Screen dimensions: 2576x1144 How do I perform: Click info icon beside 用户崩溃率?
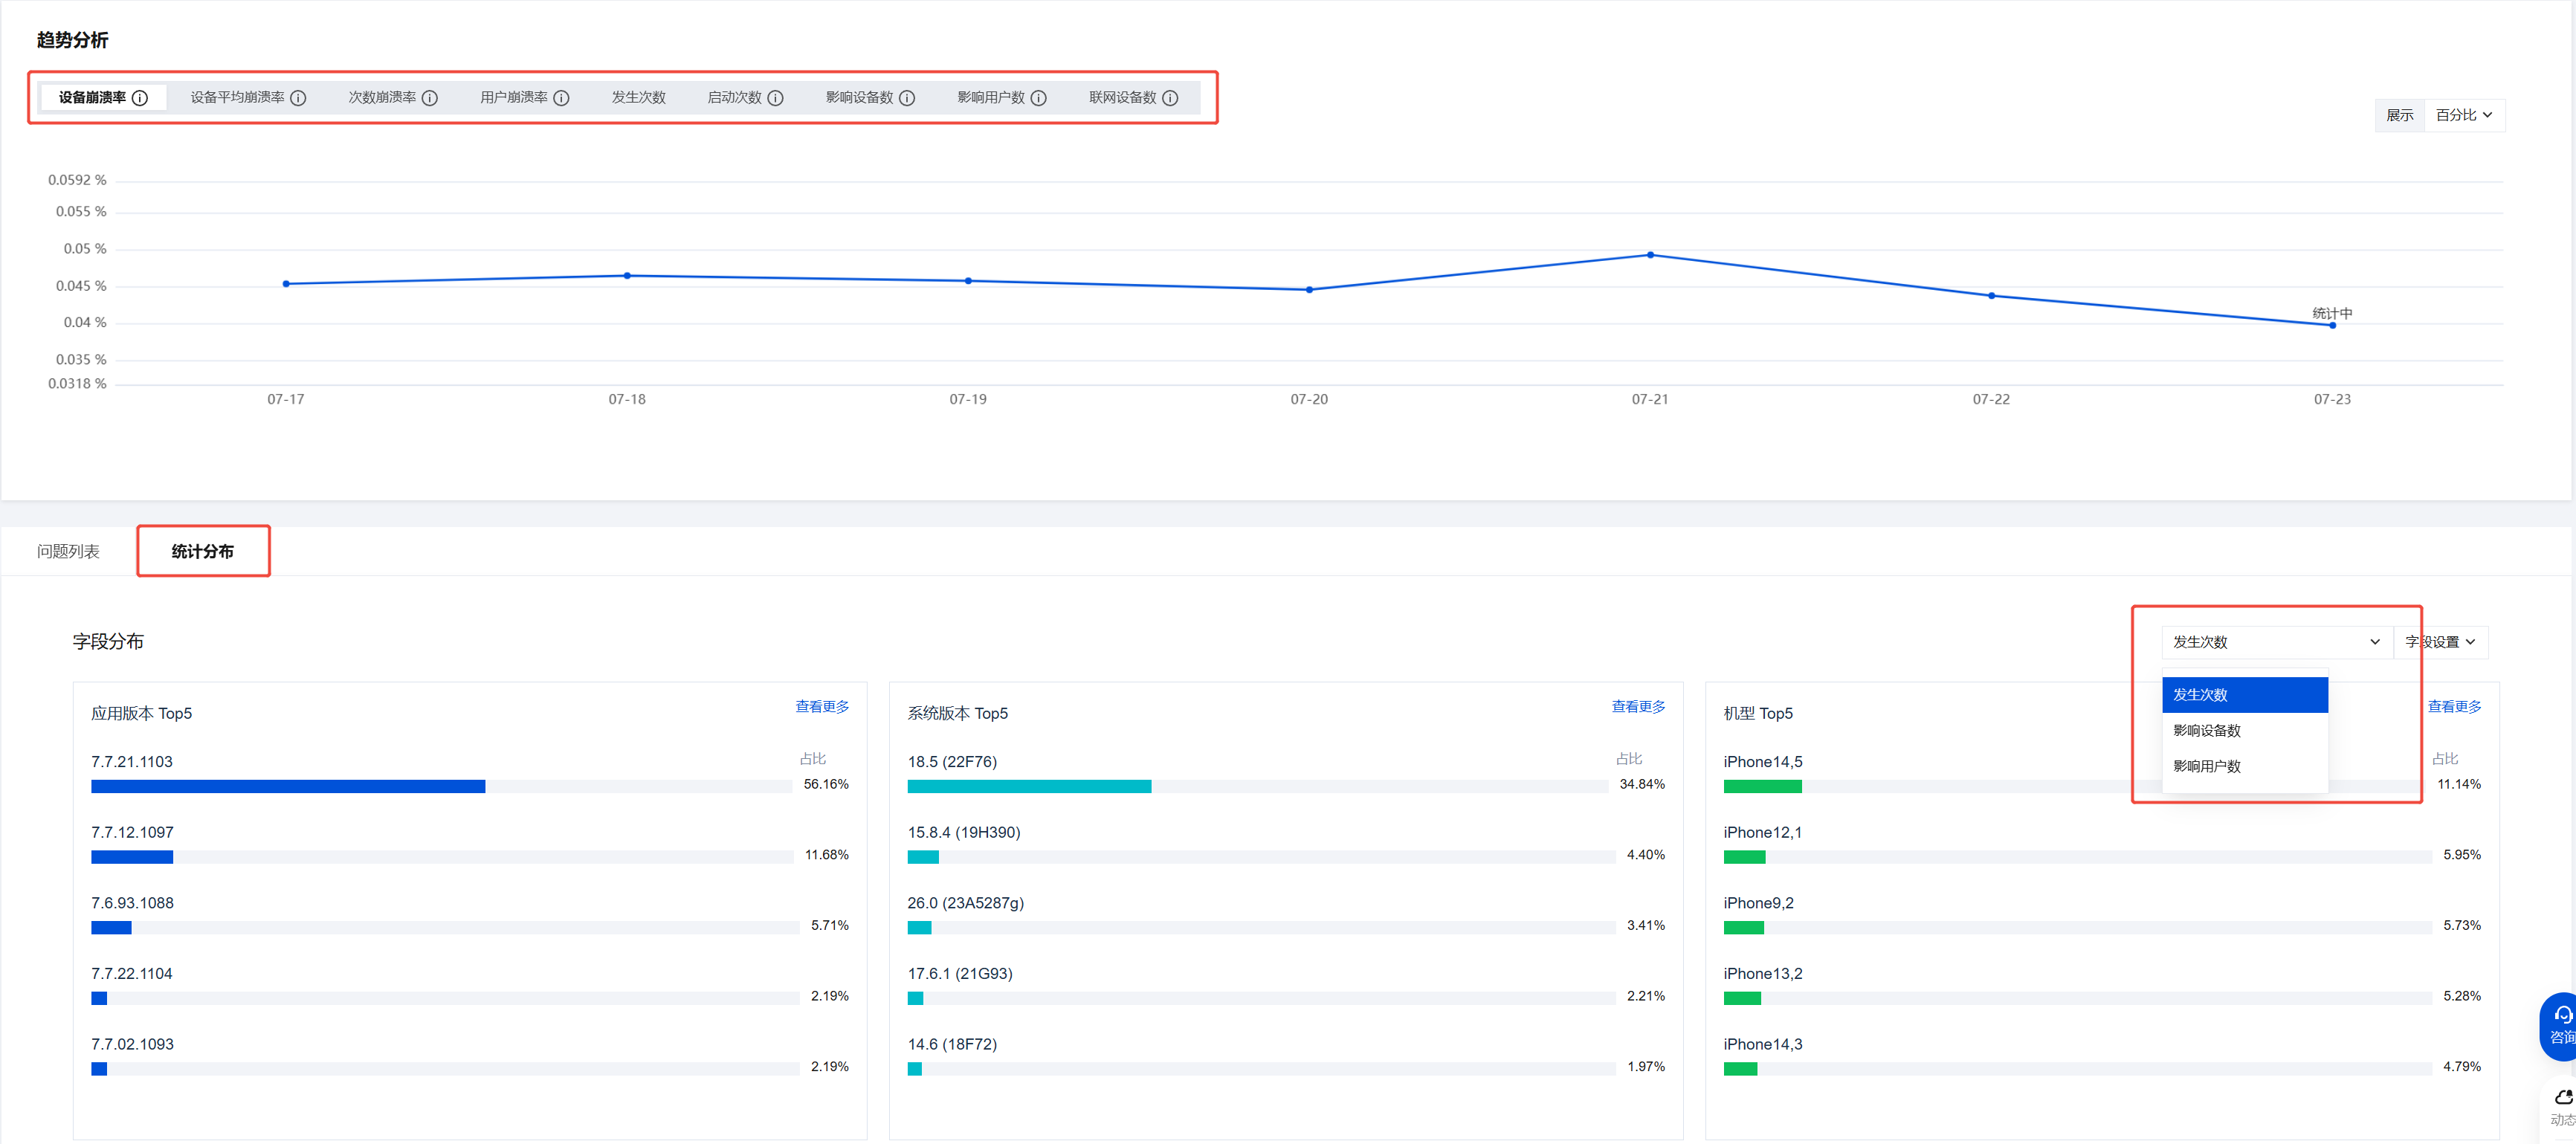click(561, 98)
